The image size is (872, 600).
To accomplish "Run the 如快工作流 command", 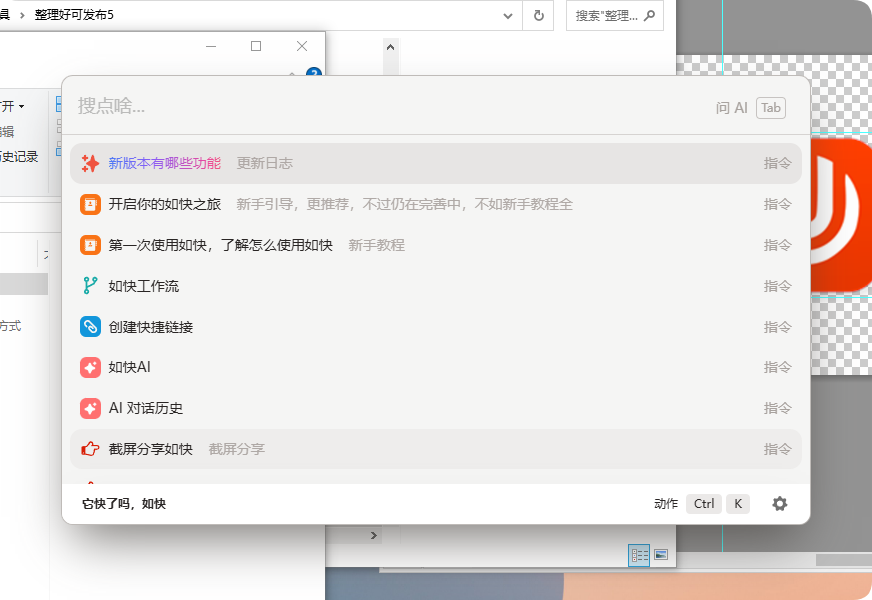I will [436, 286].
